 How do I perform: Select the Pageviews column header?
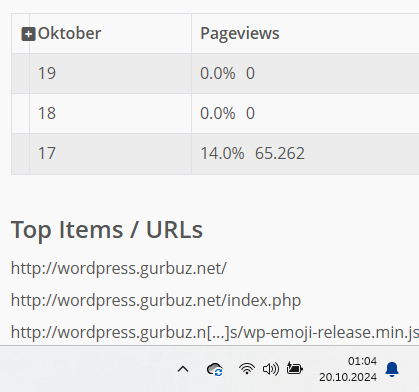coord(240,34)
